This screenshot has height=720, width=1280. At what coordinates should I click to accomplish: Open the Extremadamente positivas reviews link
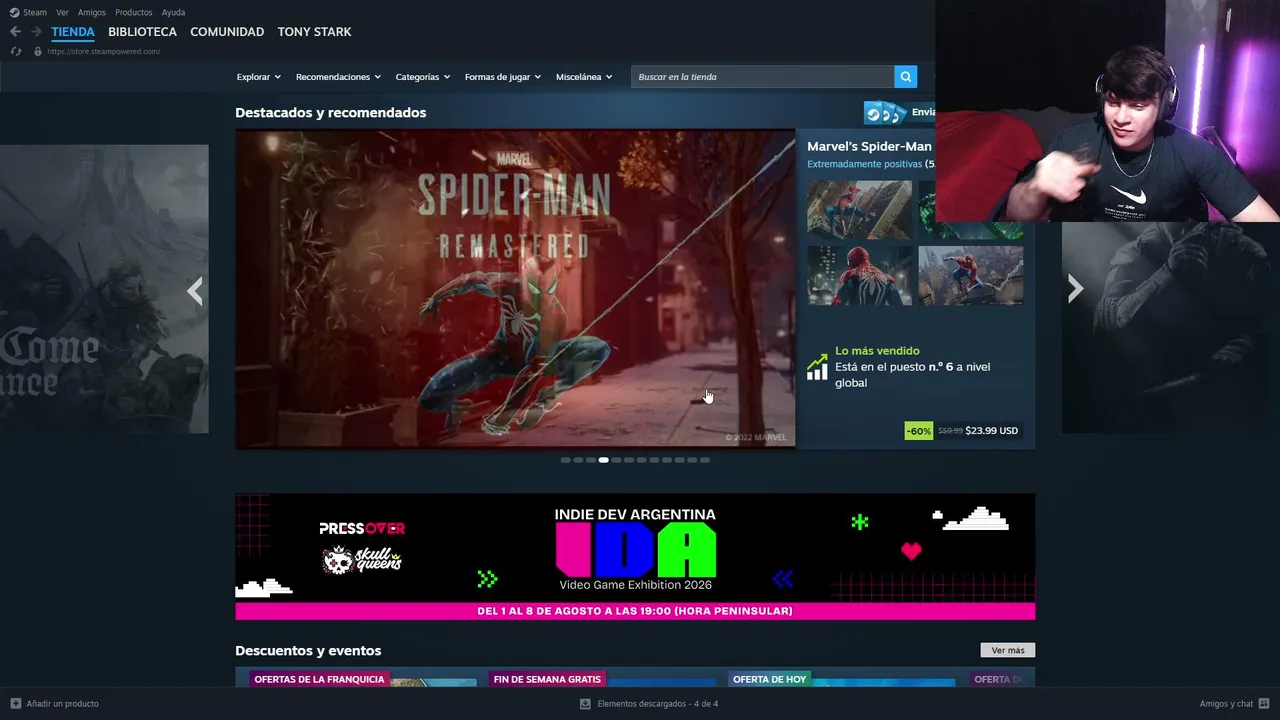pos(864,164)
